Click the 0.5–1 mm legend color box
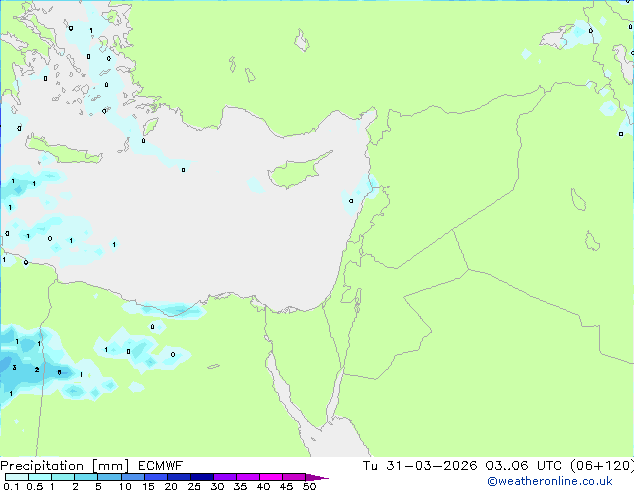 click(x=40, y=477)
